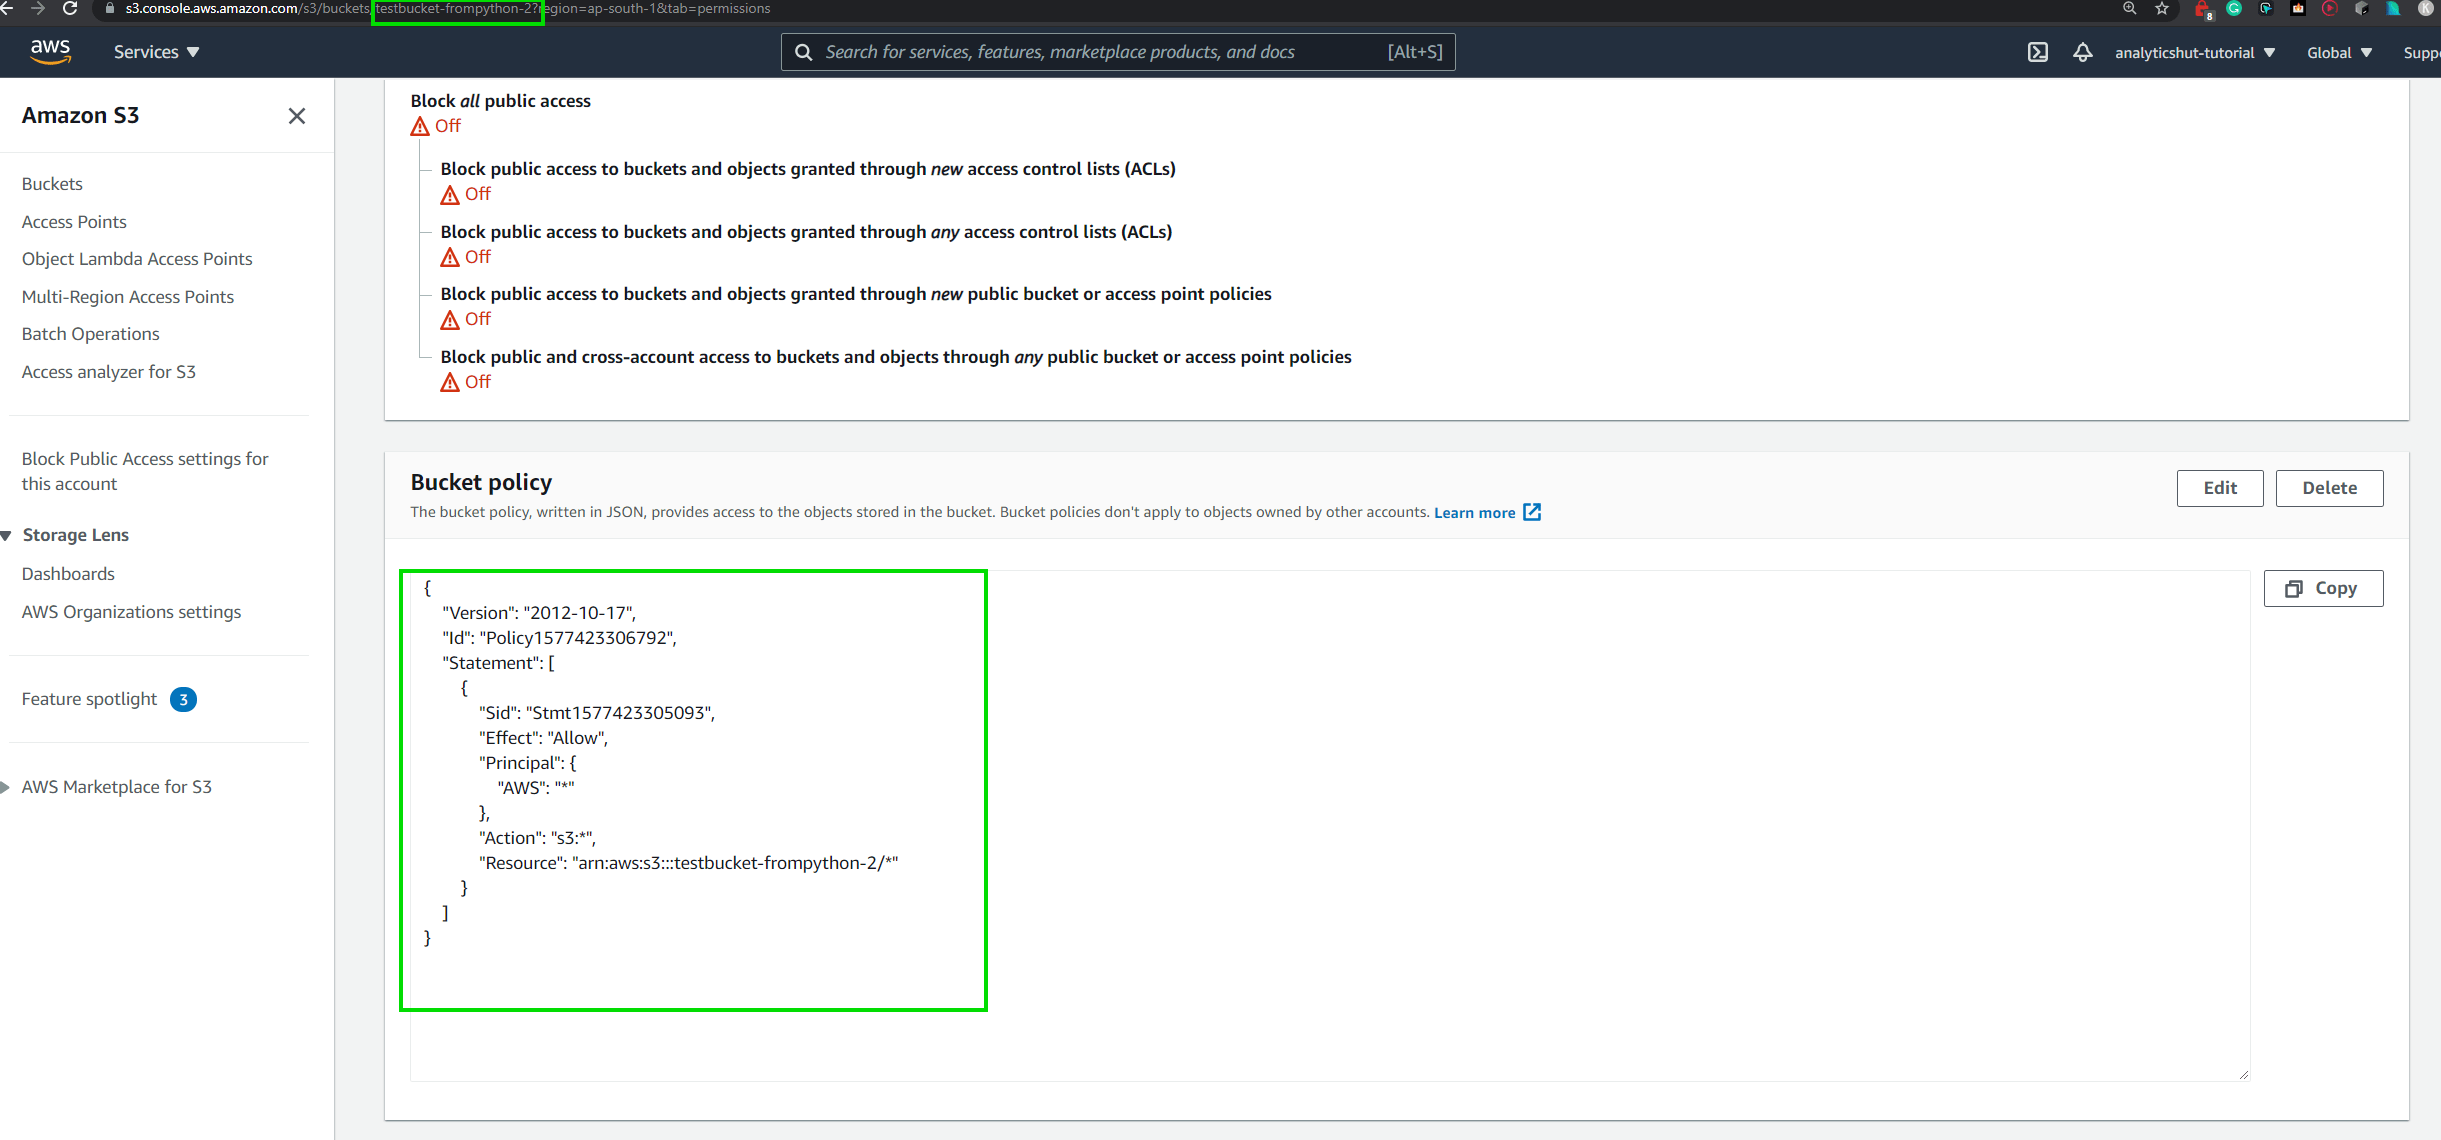The image size is (2441, 1140).
Task: Close the Amazon S3 sidebar
Action: tap(296, 116)
